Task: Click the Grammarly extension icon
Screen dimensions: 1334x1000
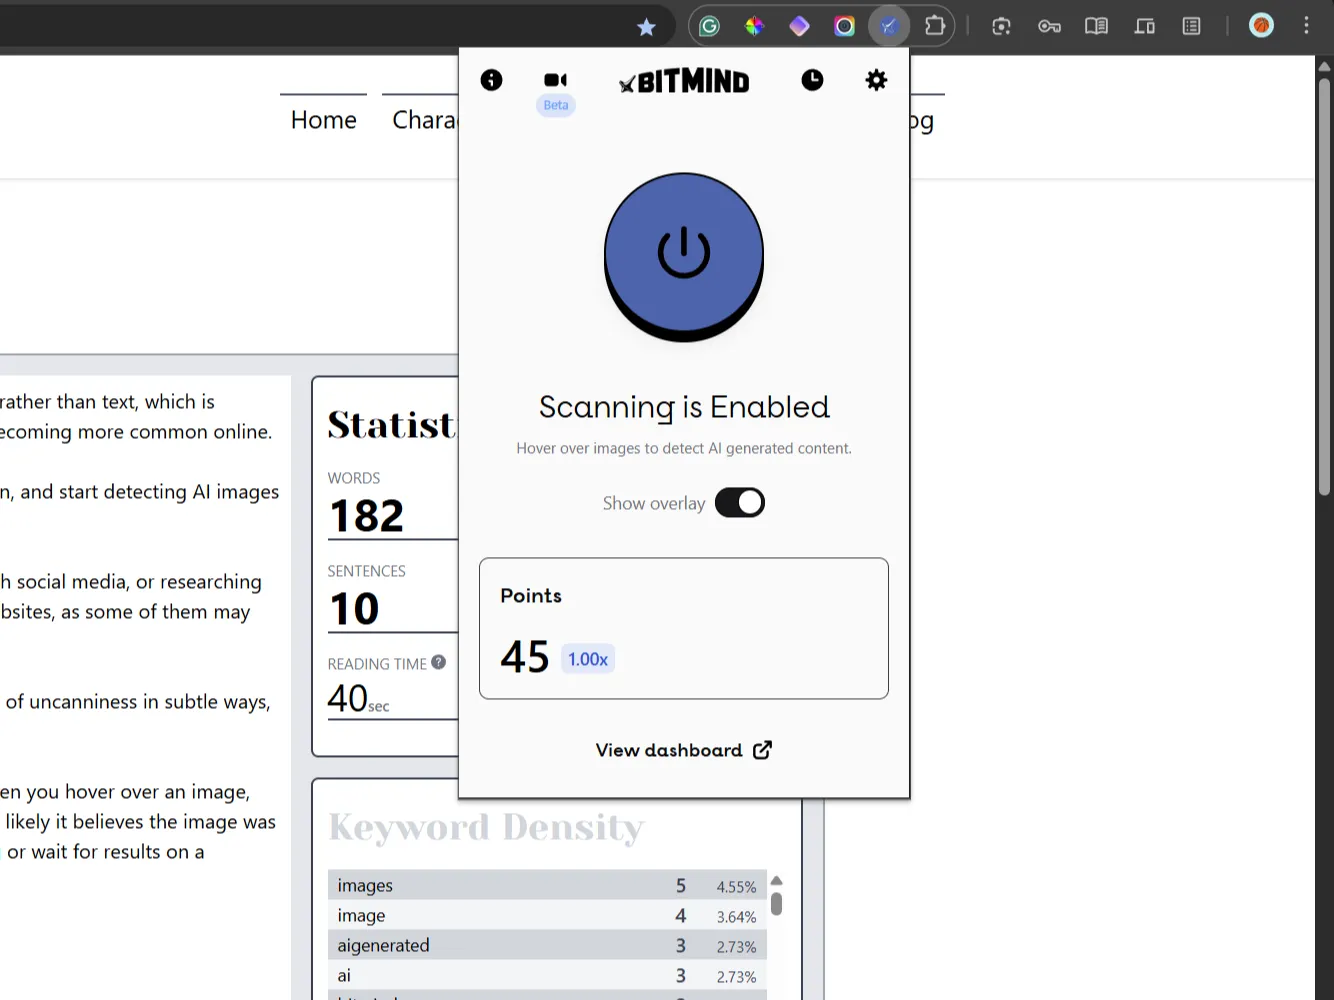Action: pos(709,26)
